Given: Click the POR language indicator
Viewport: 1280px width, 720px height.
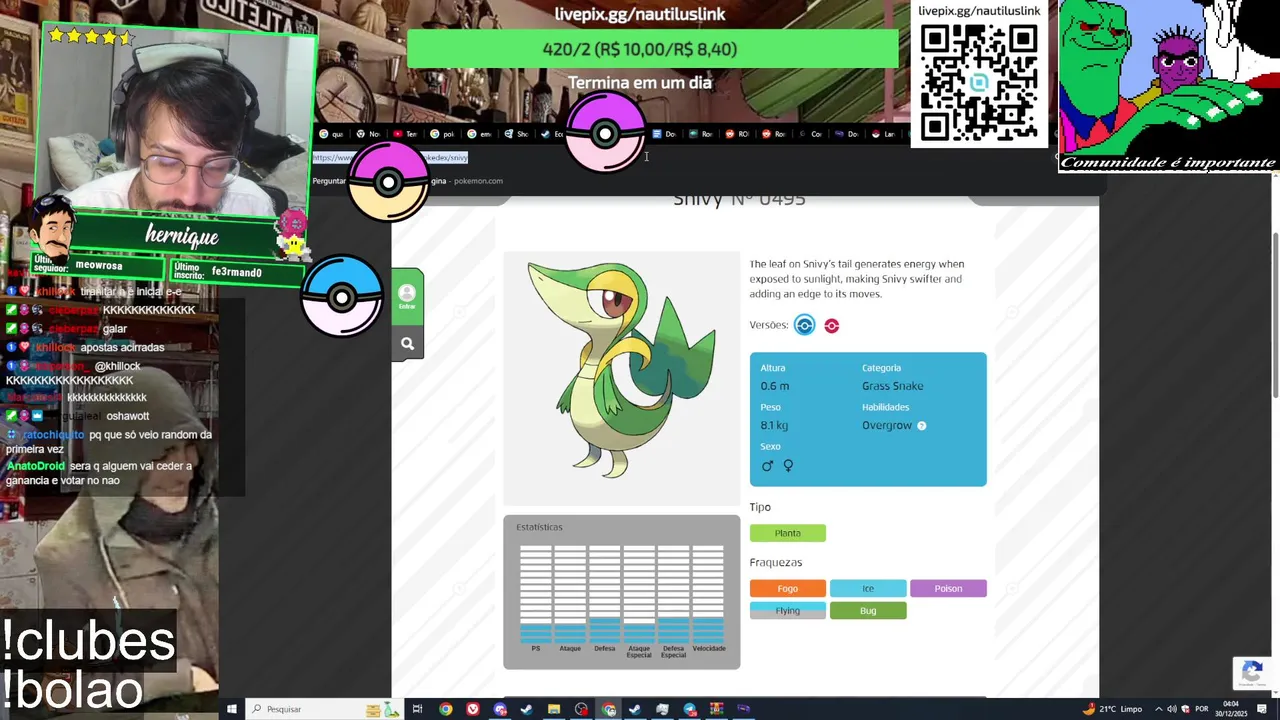Looking at the screenshot, I should tap(1202, 709).
